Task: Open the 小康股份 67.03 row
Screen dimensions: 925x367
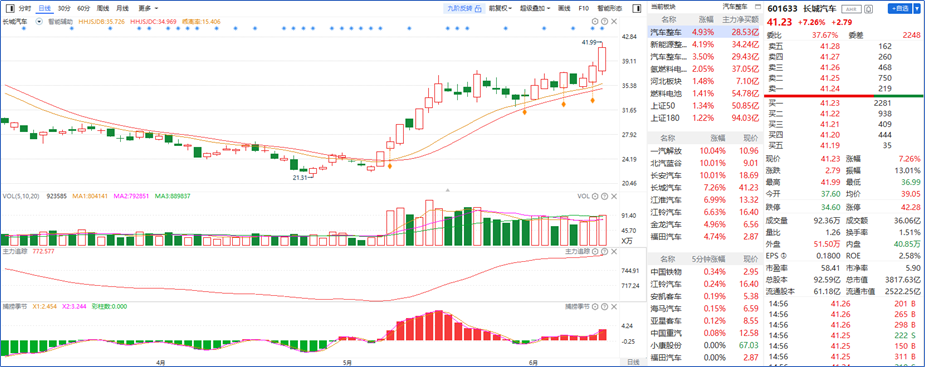Action: (x=704, y=345)
